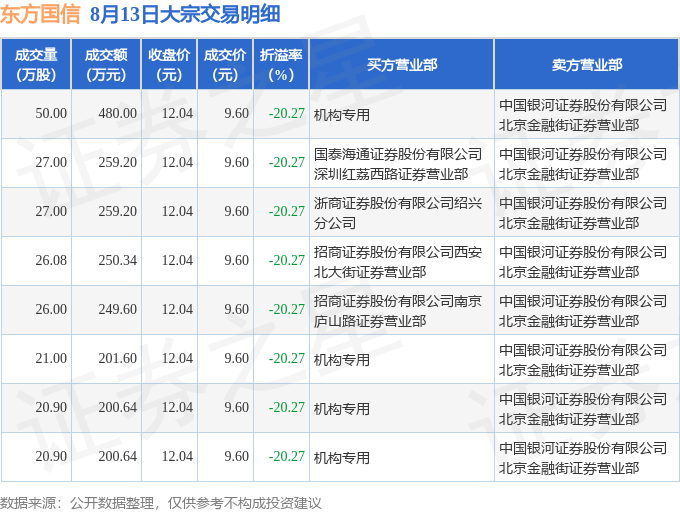Click seller 中国银河证券 in the 480.00 row
This screenshot has width=680, height=512.
[x=583, y=115]
